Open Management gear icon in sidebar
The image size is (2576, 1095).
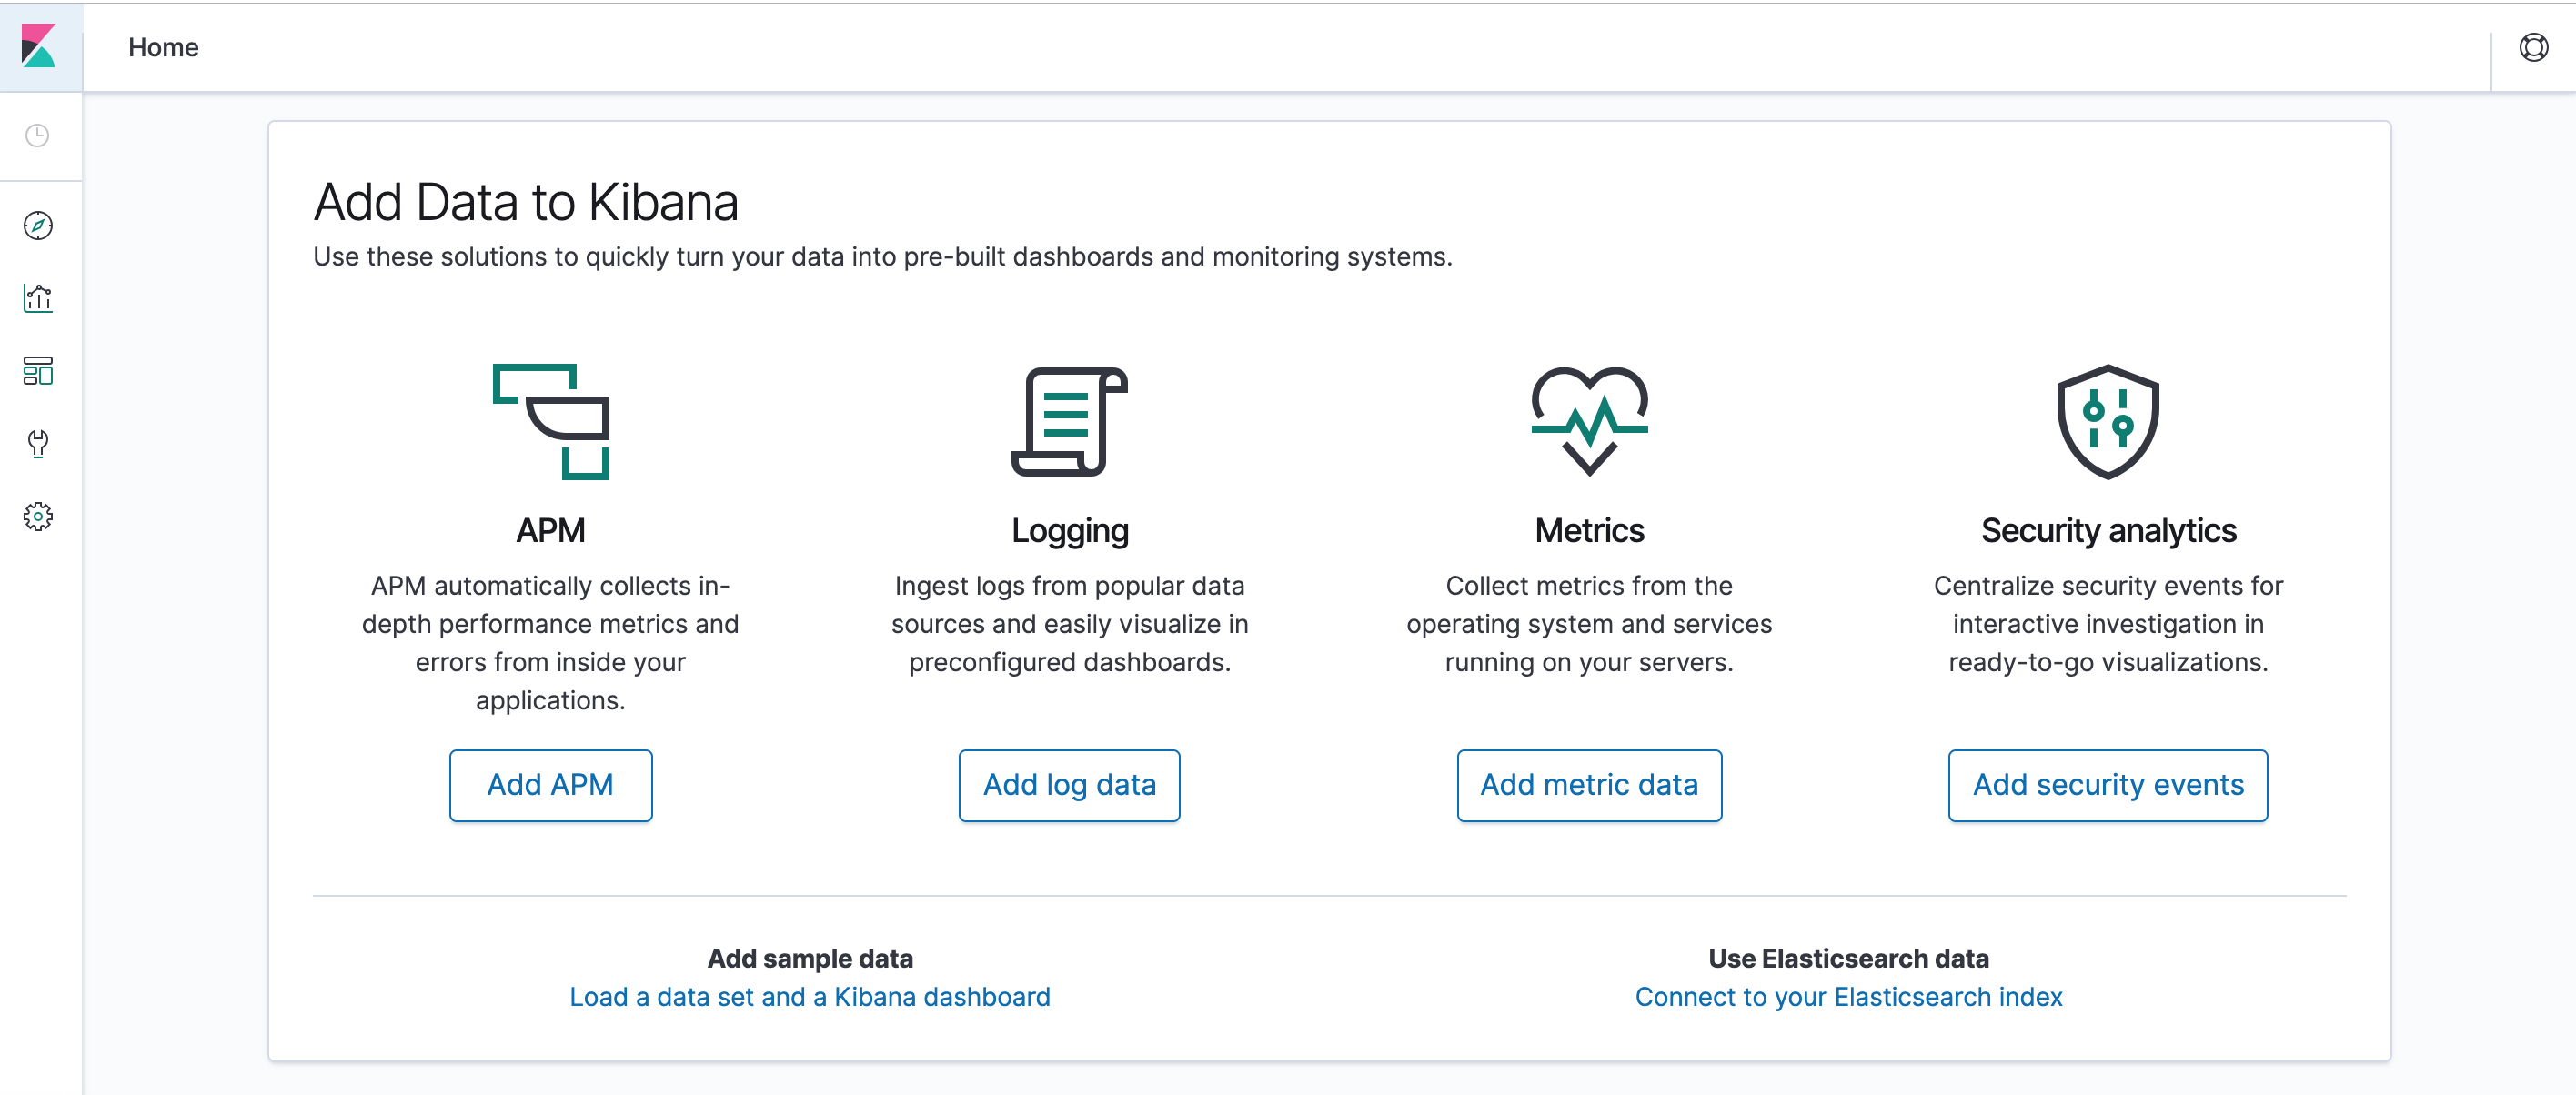point(38,516)
